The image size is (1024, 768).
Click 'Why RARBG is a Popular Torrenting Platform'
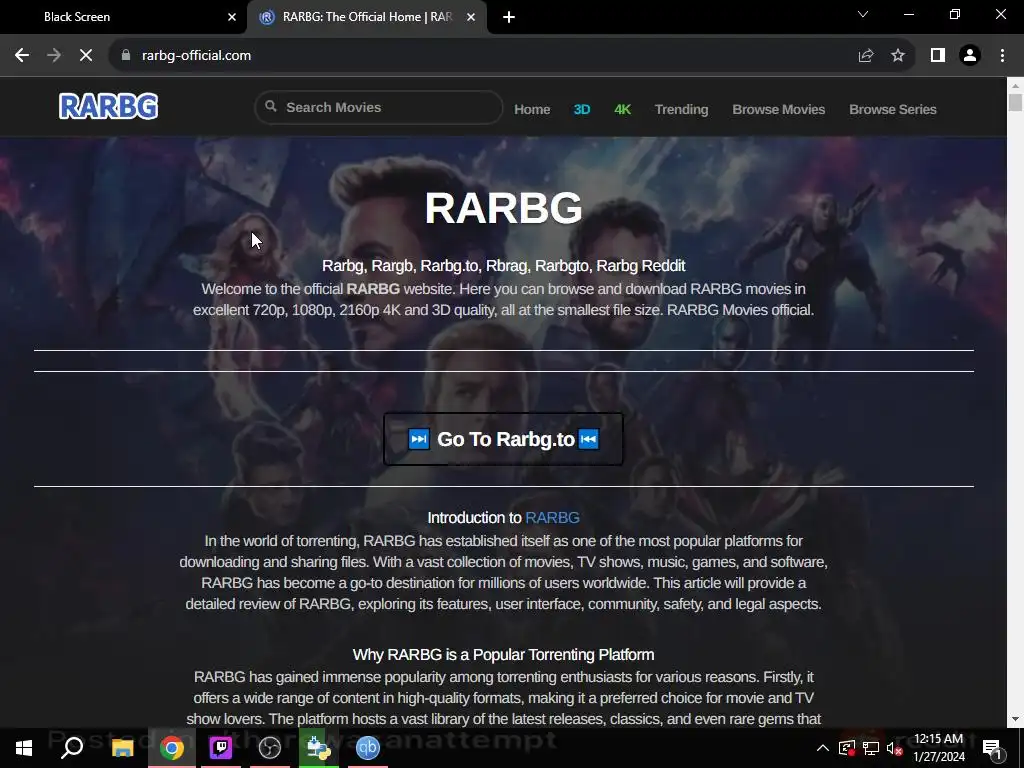pyautogui.click(x=503, y=654)
